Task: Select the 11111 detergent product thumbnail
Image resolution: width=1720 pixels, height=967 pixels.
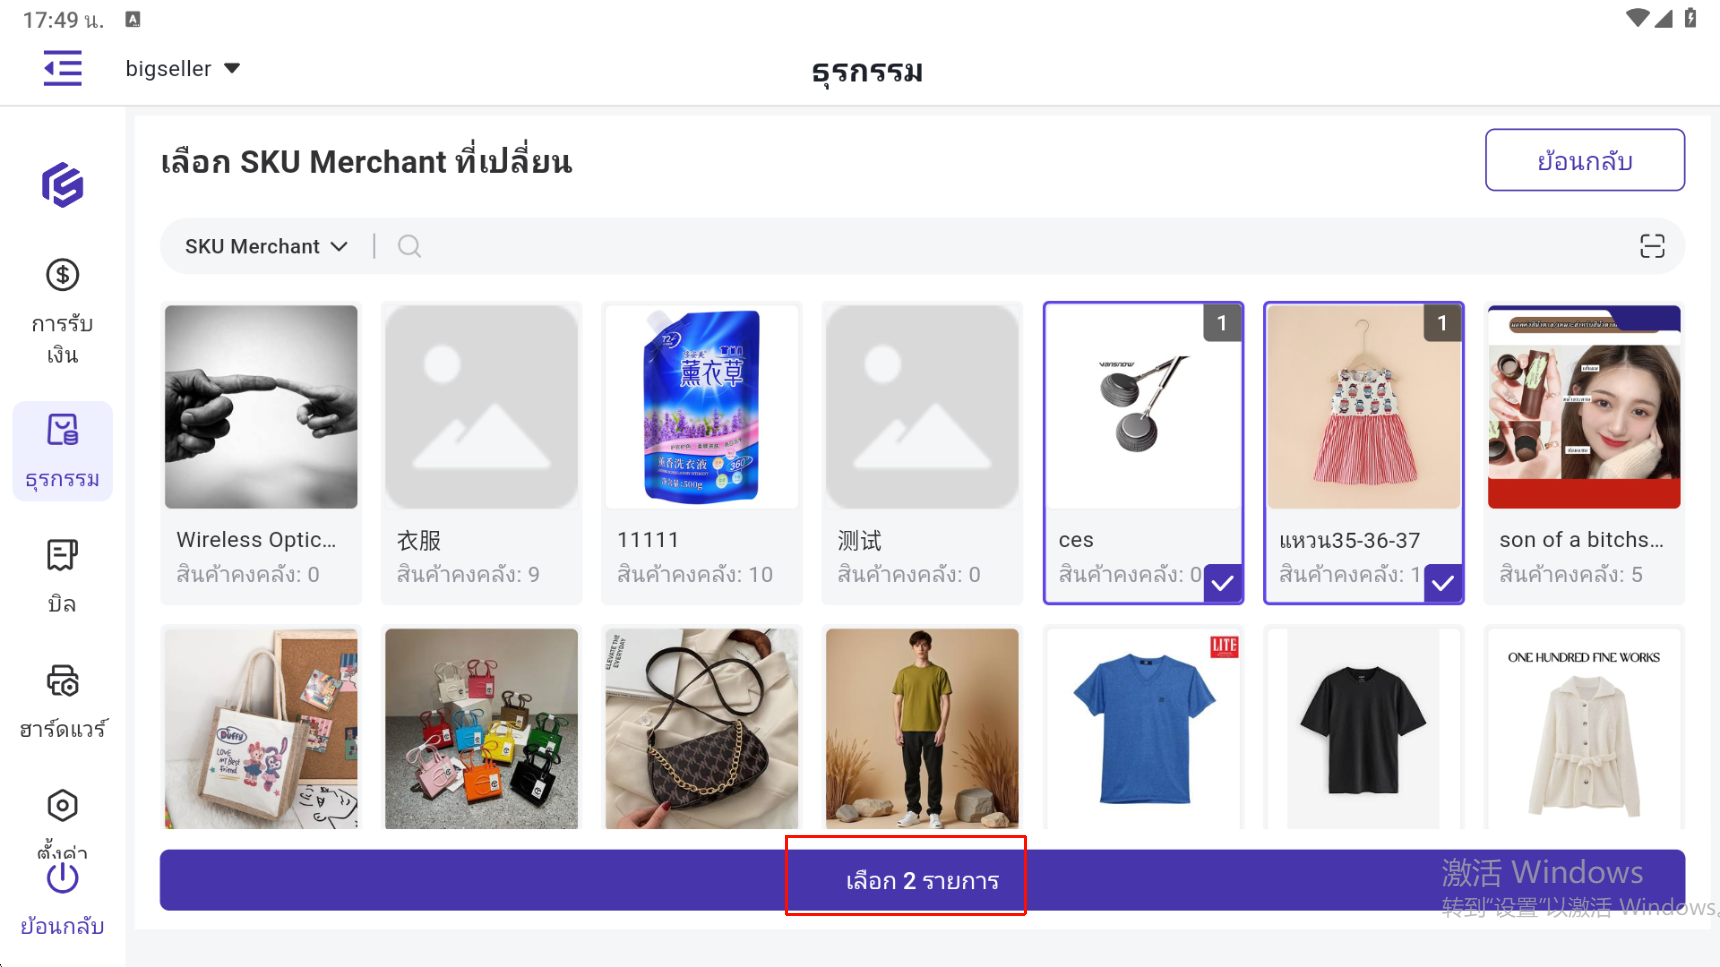Action: pyautogui.click(x=701, y=407)
